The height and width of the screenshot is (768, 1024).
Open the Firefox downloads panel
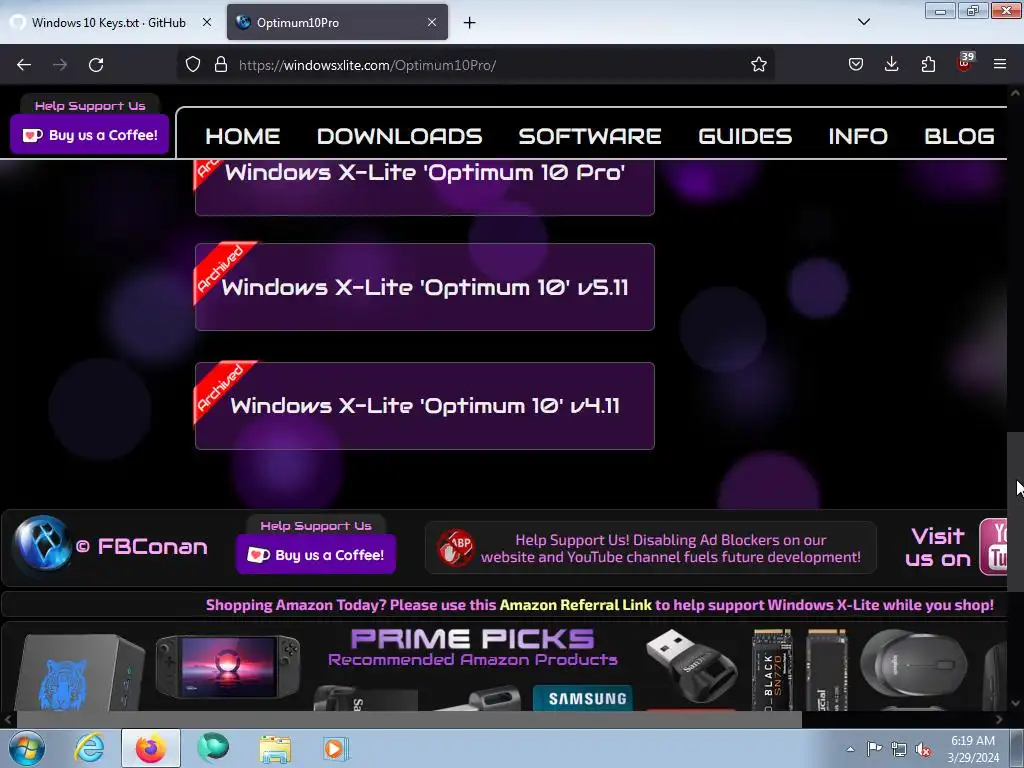891,65
